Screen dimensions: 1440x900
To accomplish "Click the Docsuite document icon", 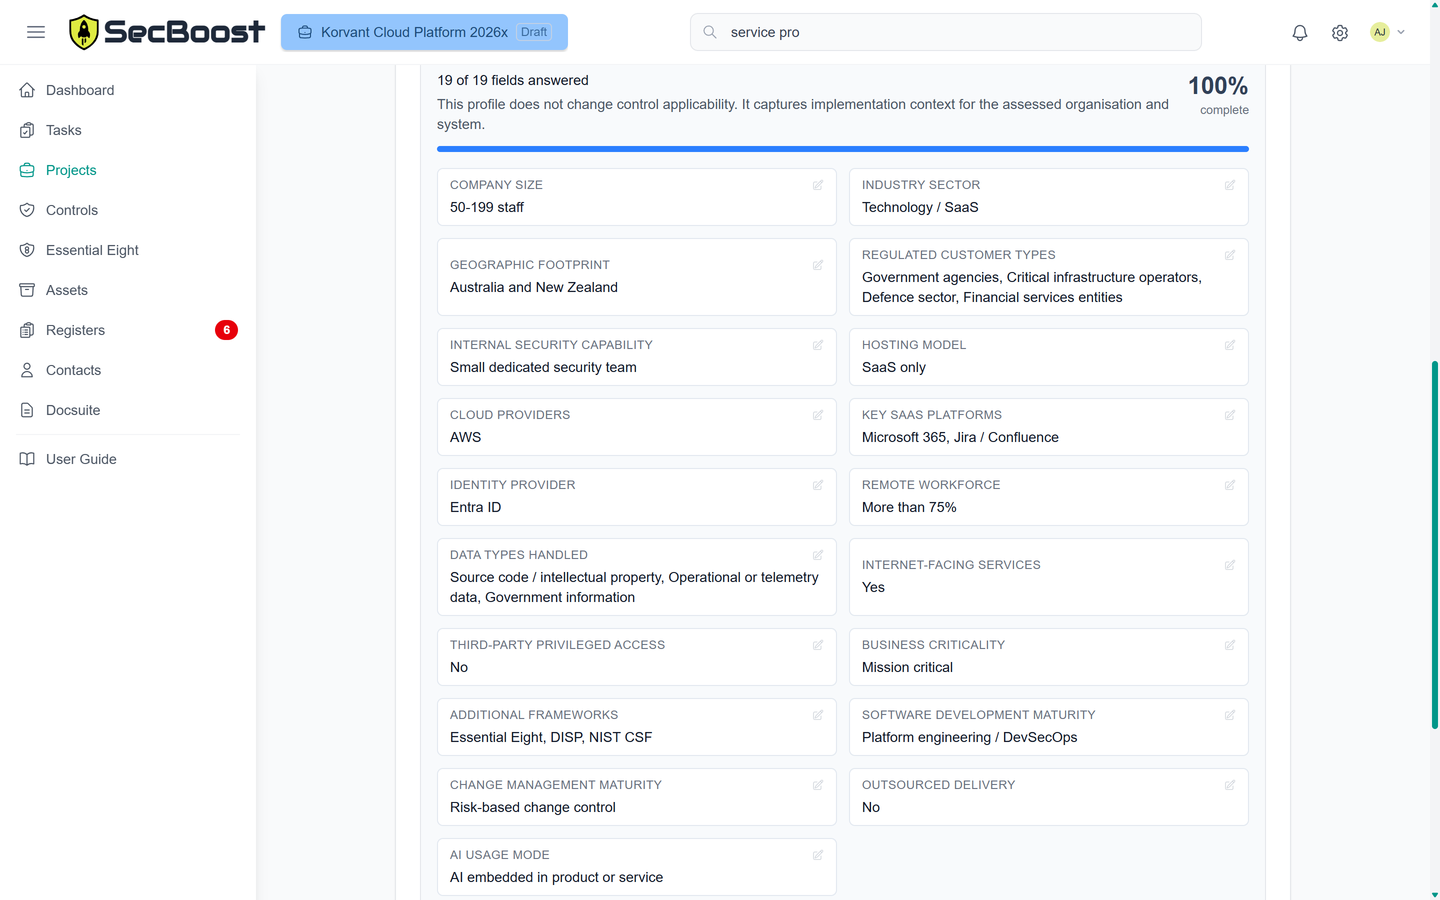I will 26,410.
